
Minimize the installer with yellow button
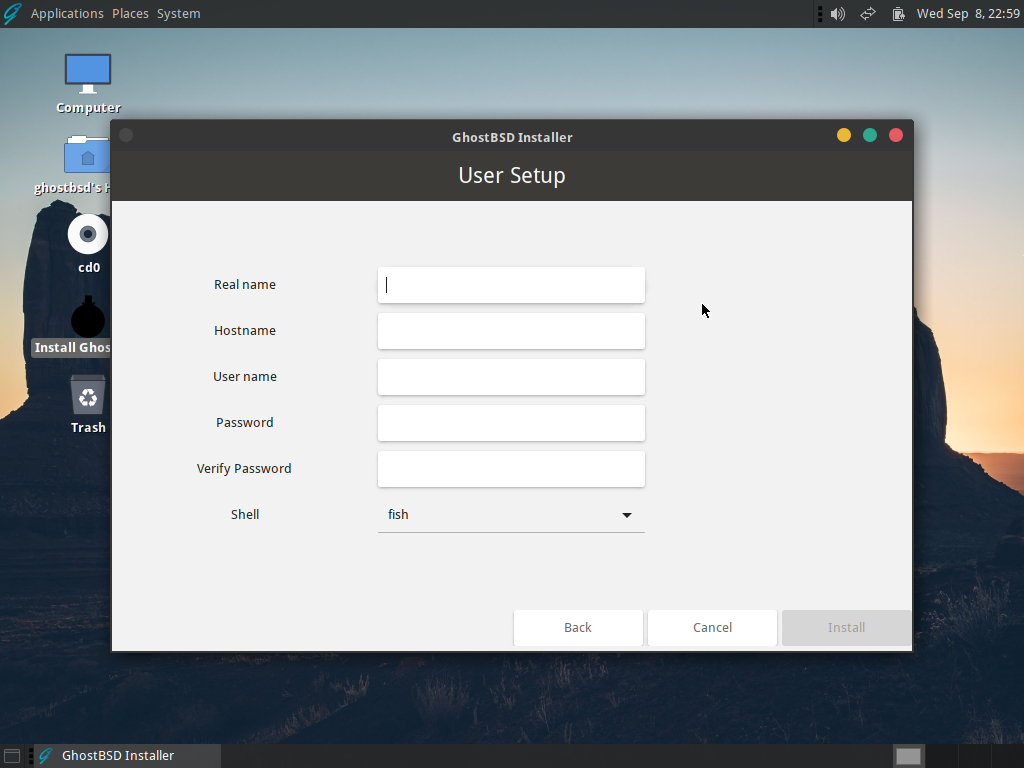click(844, 135)
